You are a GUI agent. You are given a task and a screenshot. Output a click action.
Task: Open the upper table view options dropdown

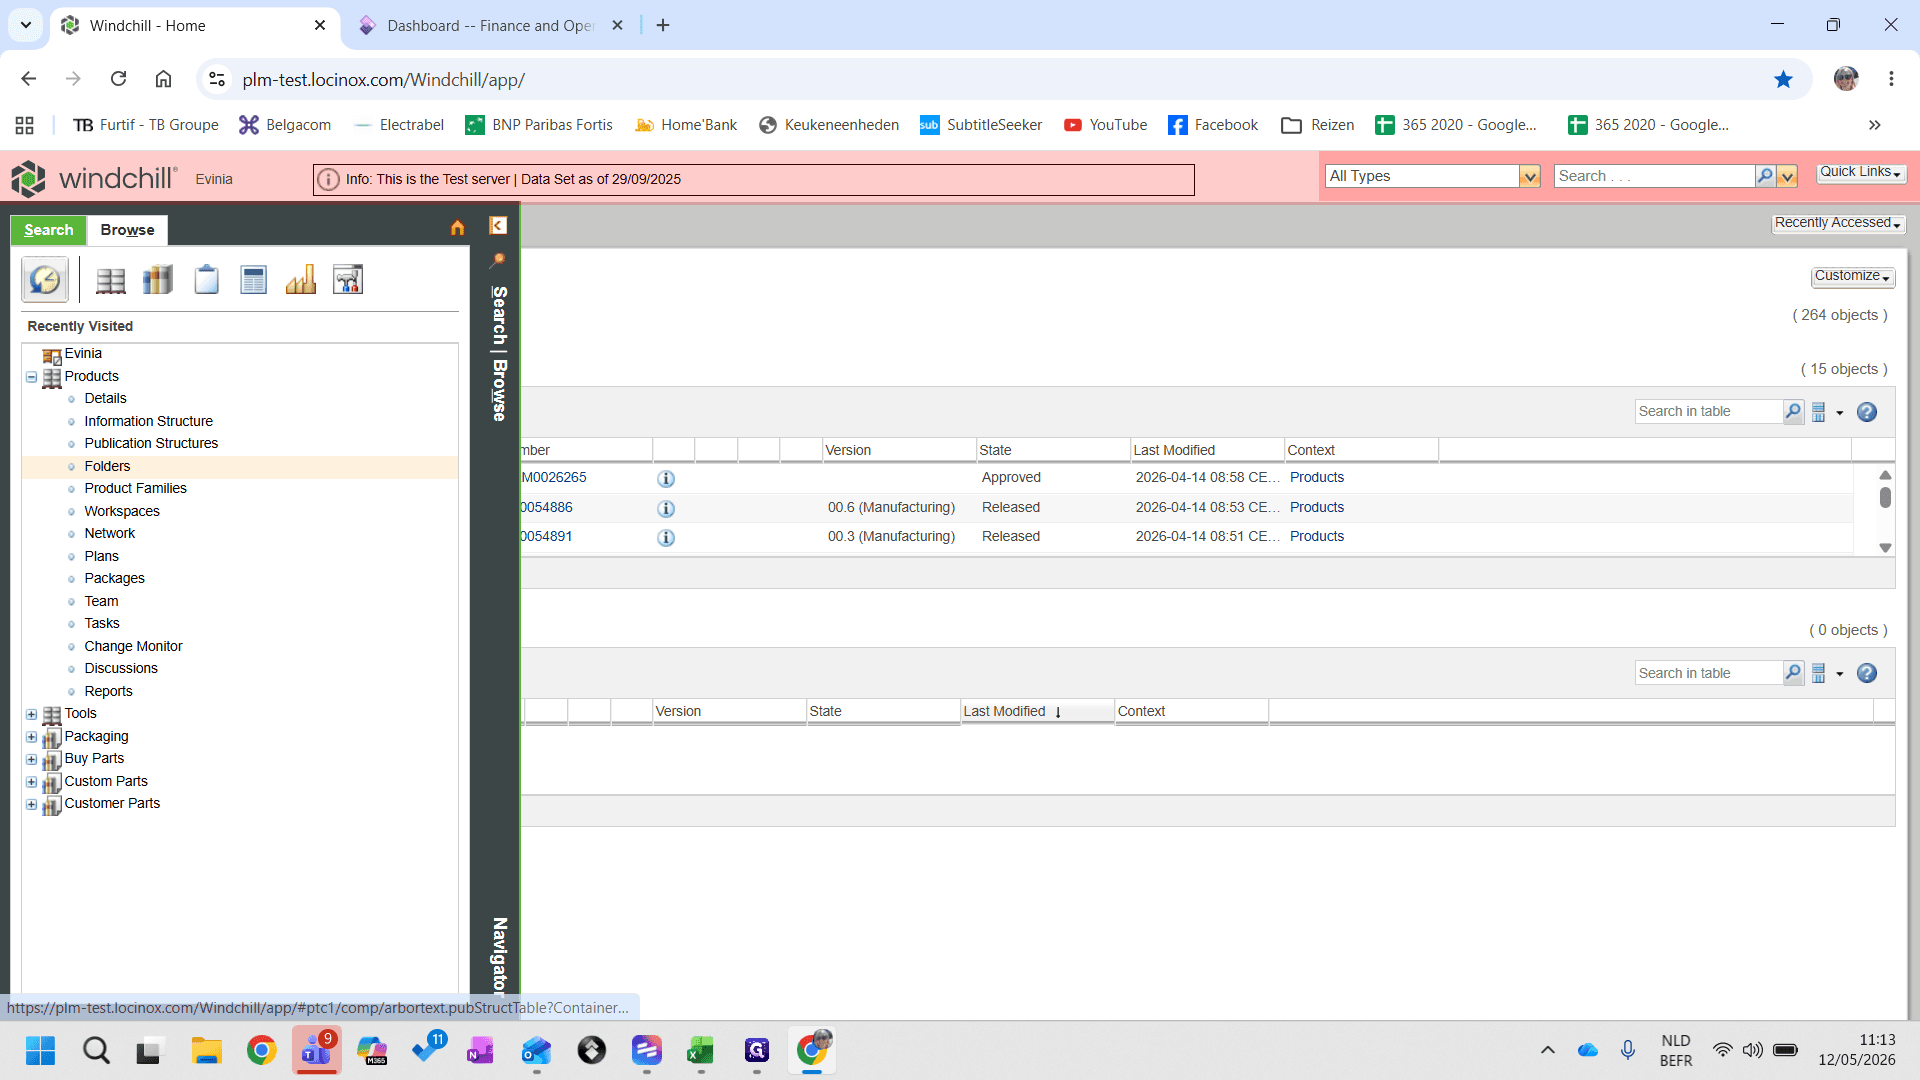point(1826,412)
